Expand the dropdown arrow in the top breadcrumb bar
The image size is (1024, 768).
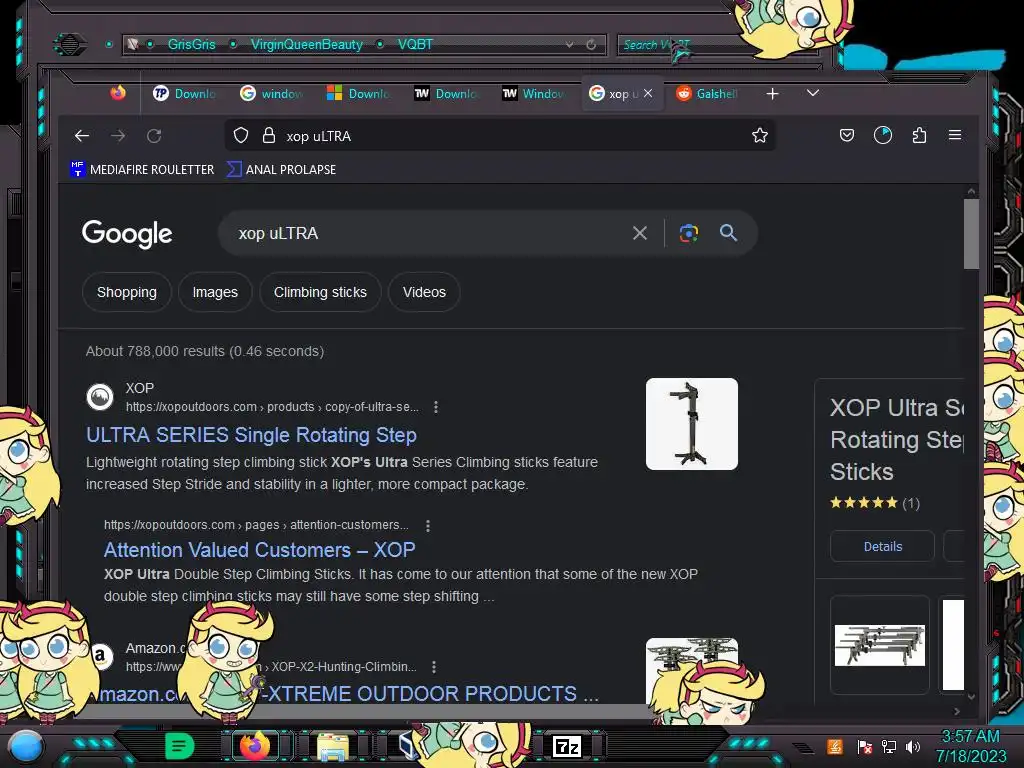[569, 44]
